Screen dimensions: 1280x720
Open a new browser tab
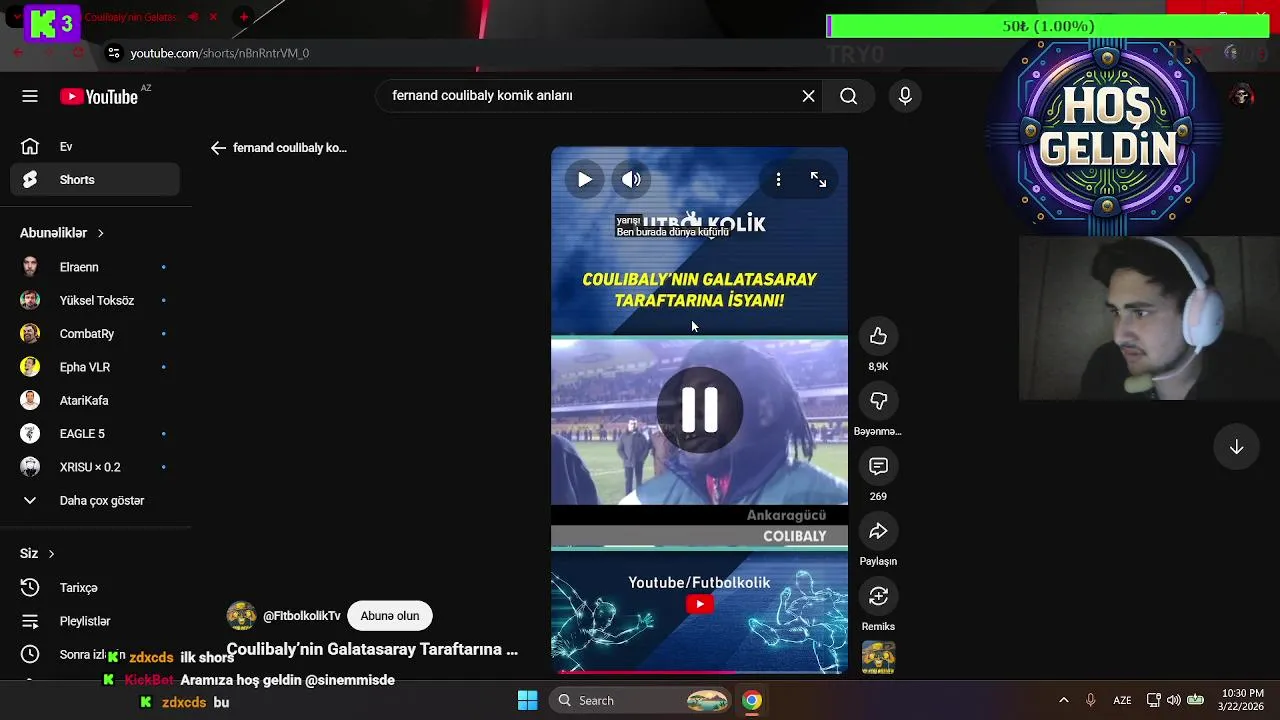(243, 17)
